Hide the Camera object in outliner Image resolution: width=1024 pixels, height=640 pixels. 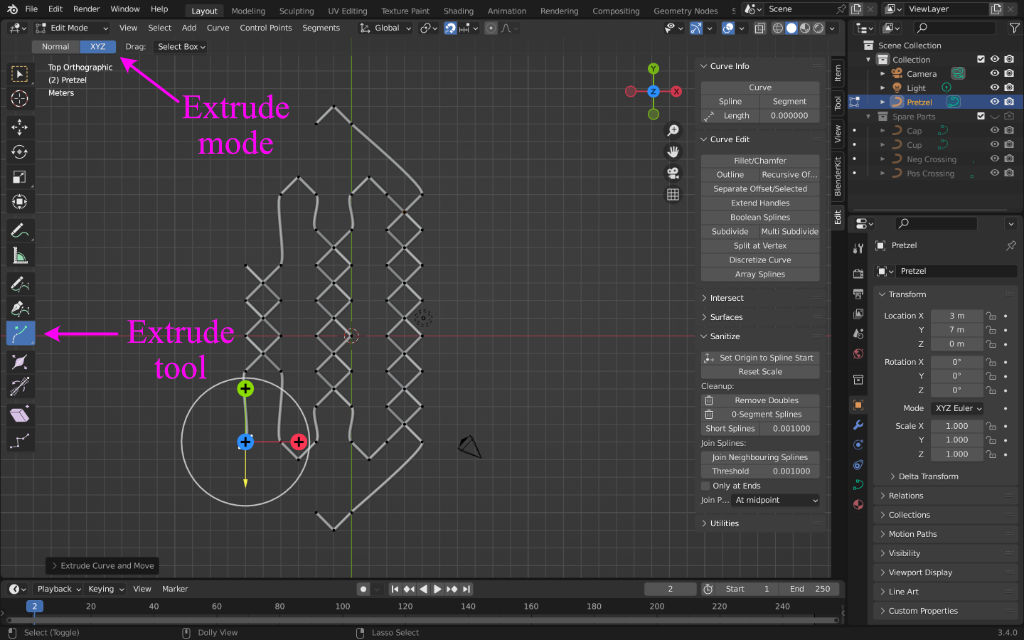click(x=994, y=73)
